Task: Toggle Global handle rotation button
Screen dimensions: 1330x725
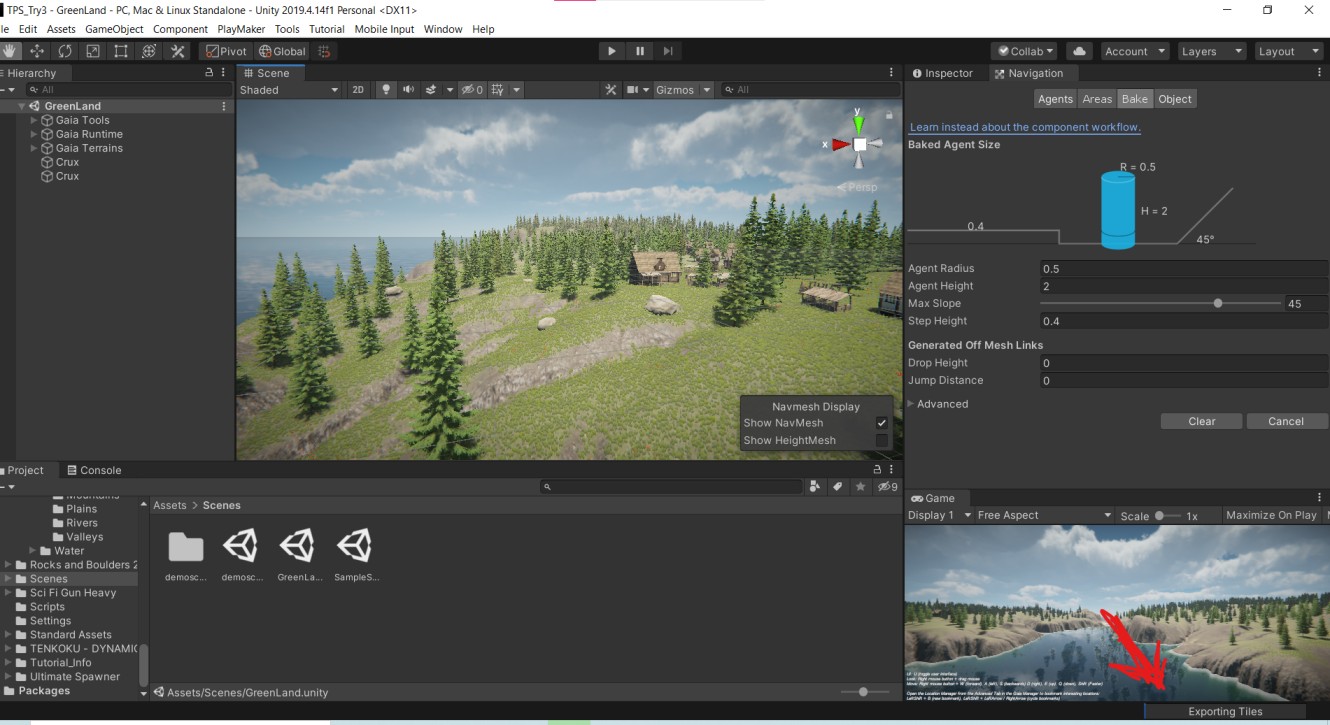Action: point(282,51)
